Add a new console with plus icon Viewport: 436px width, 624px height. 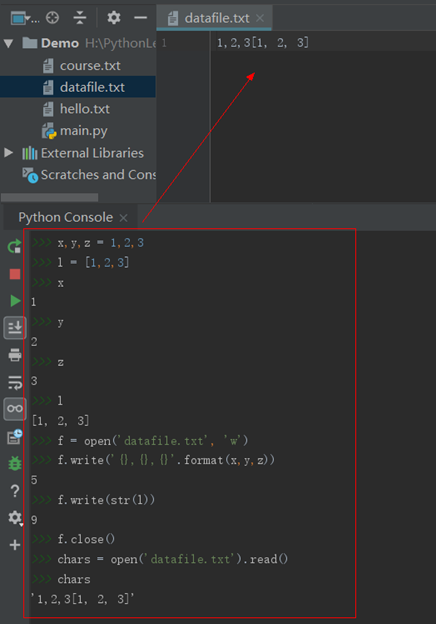[15, 545]
